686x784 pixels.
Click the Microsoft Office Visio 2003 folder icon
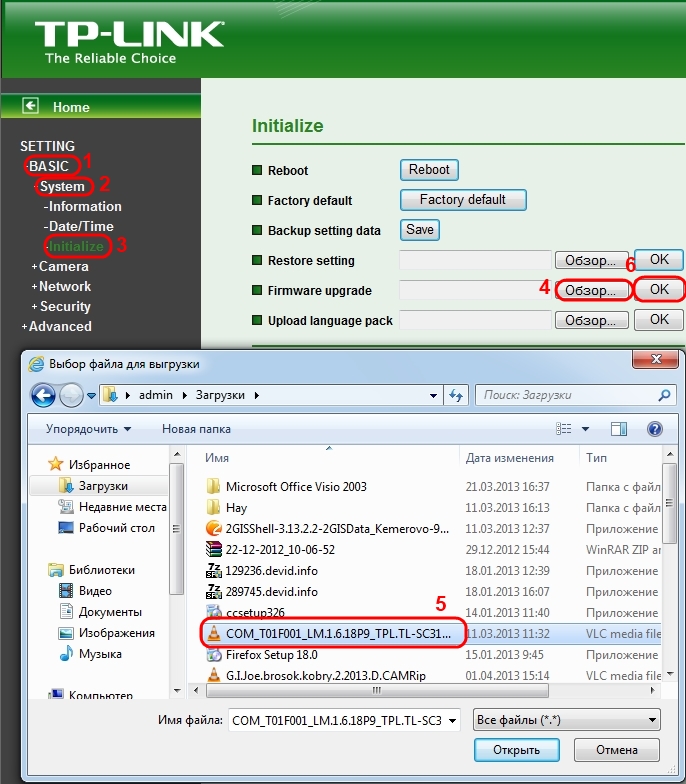[214, 486]
